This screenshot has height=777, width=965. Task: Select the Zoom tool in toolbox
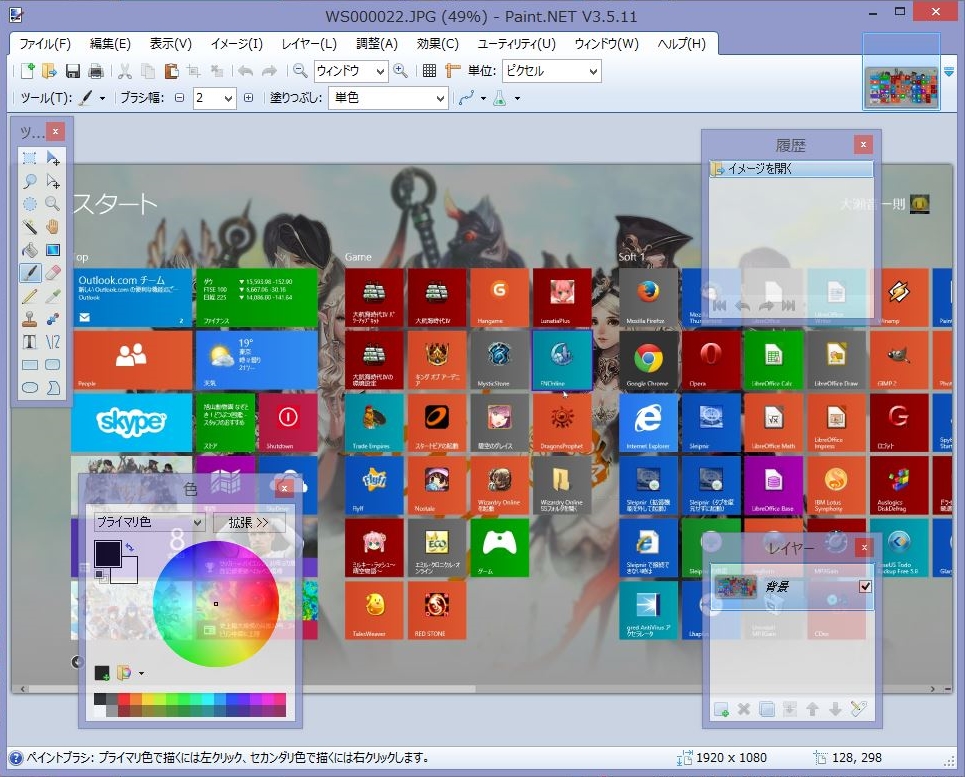coord(53,204)
